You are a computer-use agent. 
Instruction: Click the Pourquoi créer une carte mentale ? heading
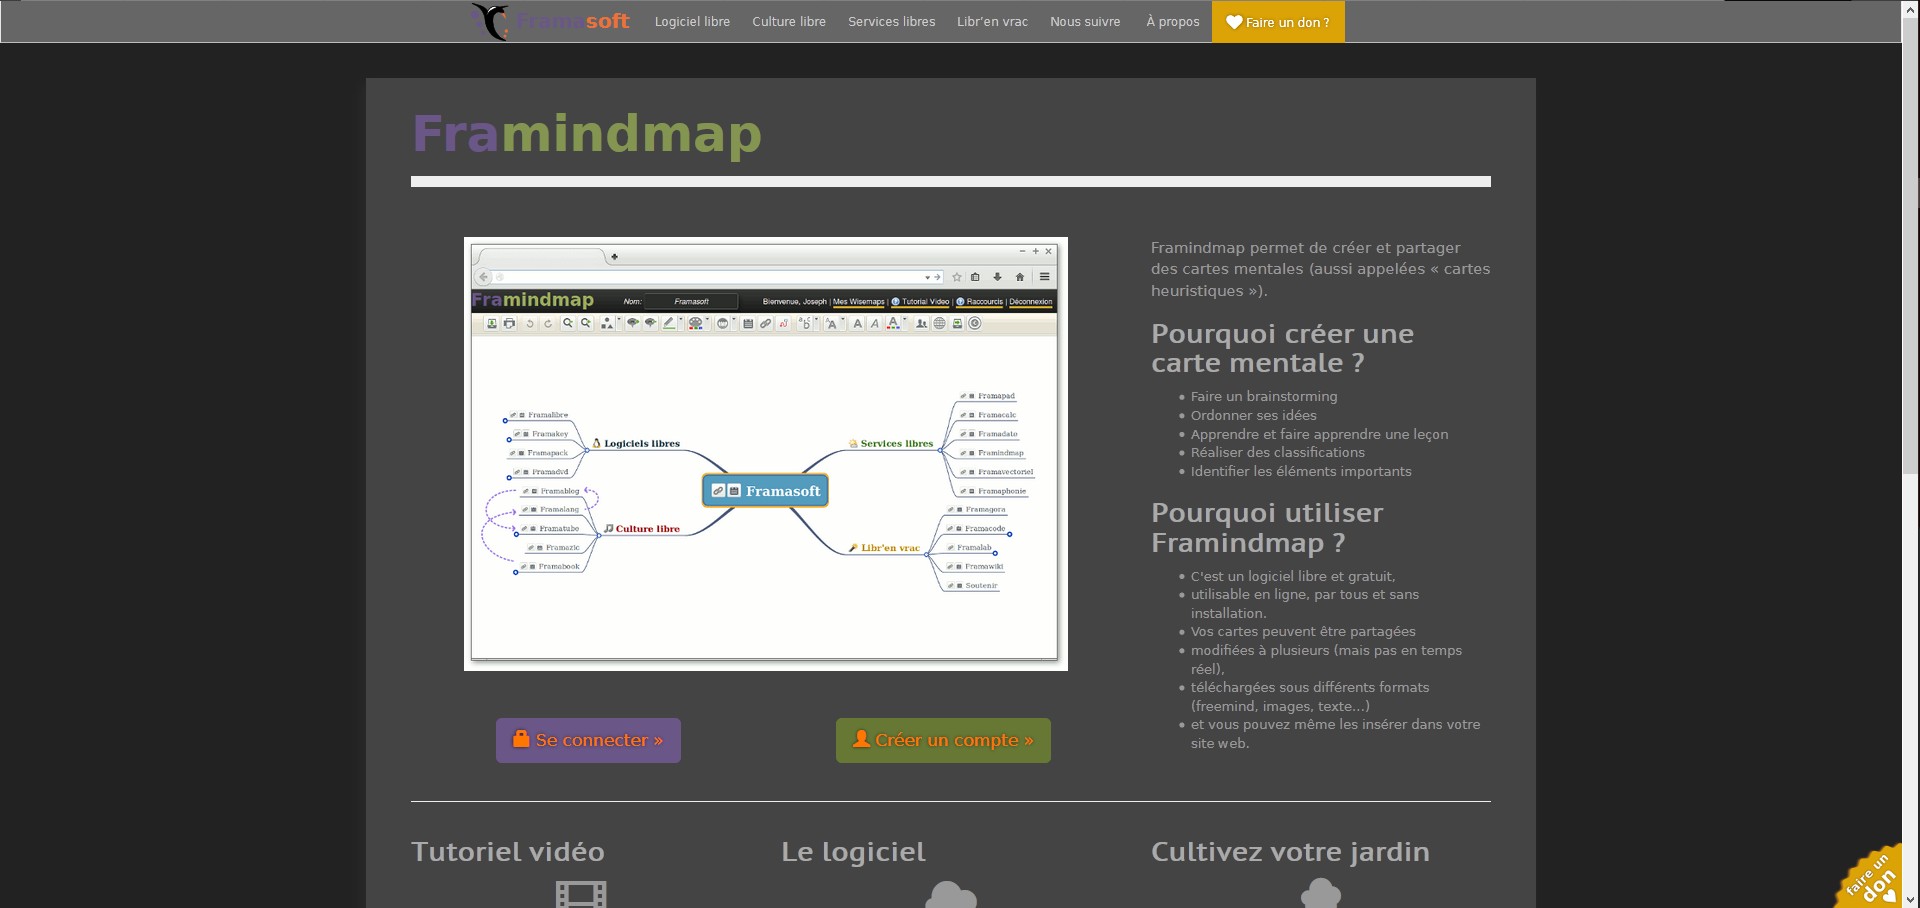click(1282, 348)
